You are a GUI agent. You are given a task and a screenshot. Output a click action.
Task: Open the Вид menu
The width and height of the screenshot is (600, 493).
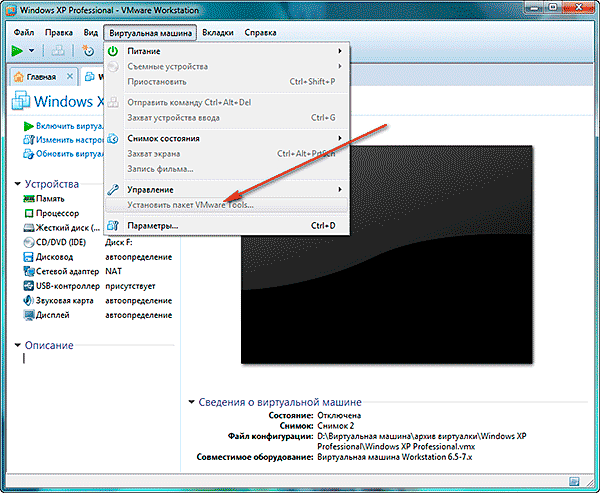pos(91,33)
